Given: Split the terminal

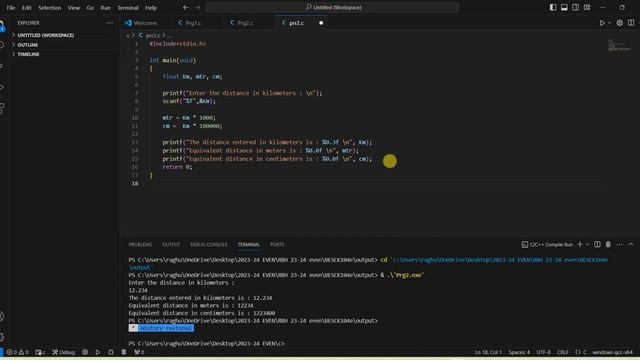Looking at the screenshot, I should pos(597,244).
